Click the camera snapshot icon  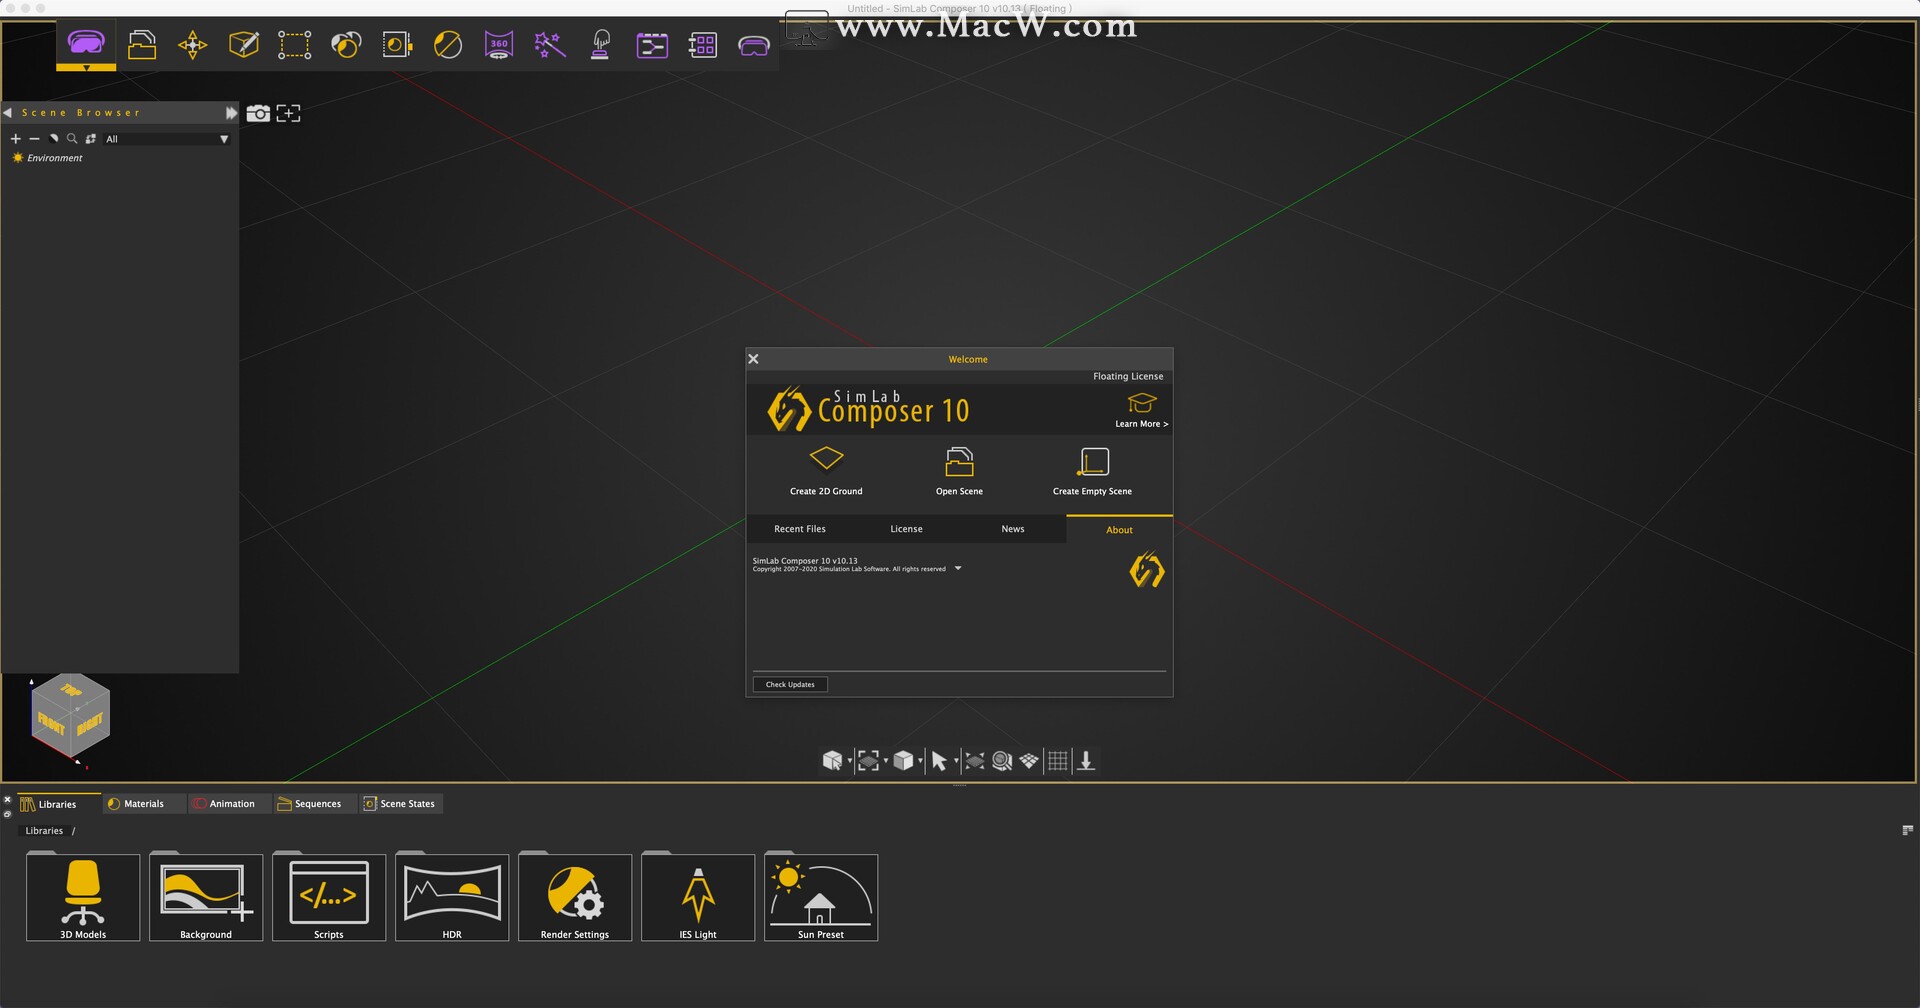click(258, 113)
